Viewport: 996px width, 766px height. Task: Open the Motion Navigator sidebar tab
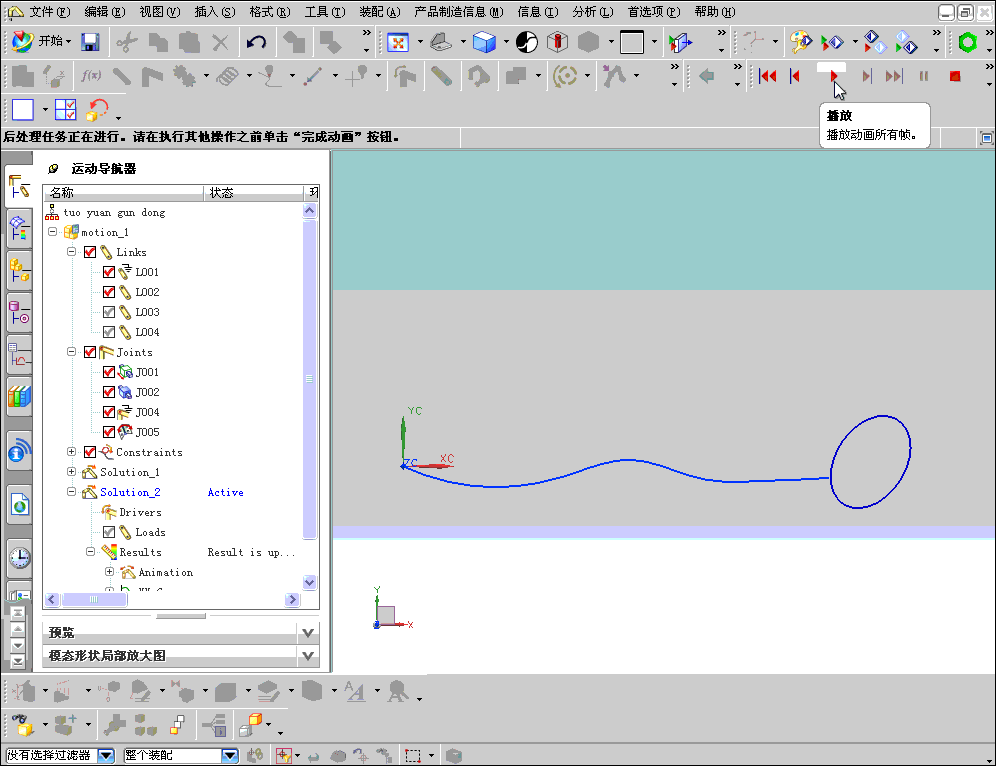tap(18, 186)
